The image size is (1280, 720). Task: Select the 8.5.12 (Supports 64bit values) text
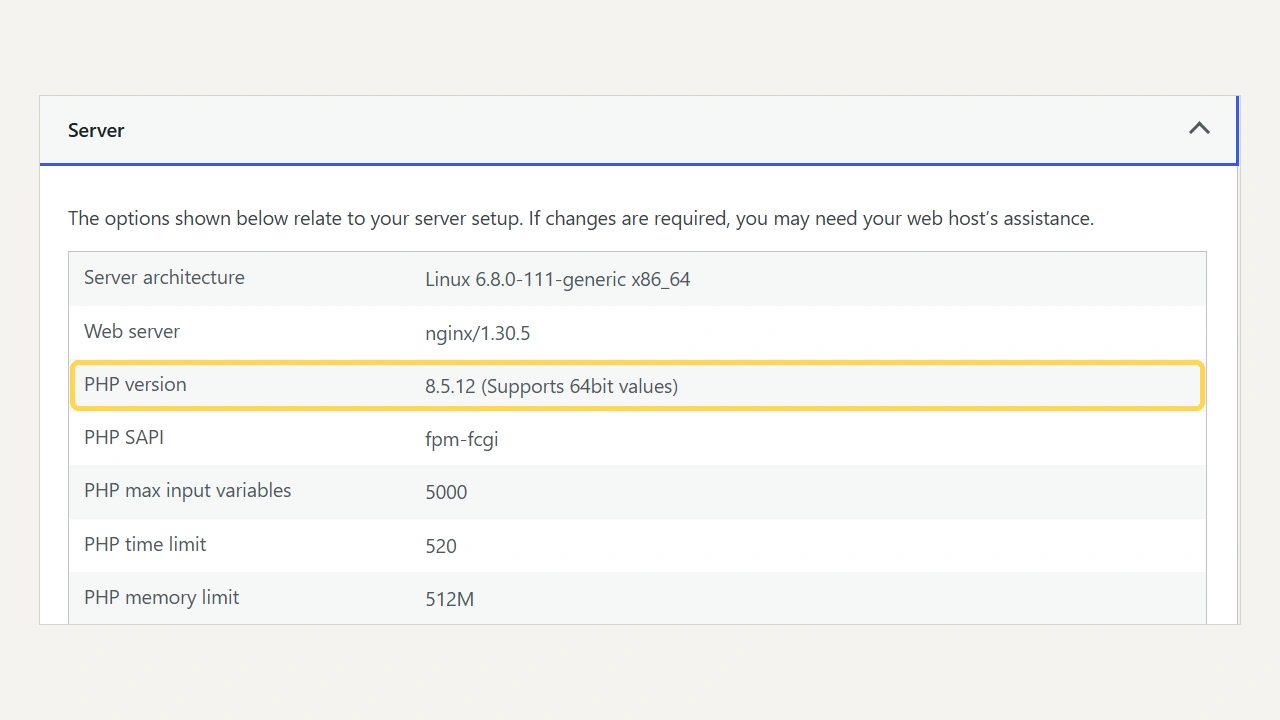(551, 386)
